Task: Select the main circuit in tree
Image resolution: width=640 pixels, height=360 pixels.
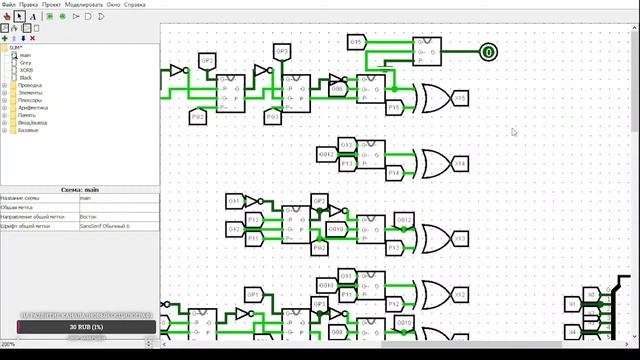Action: pyautogui.click(x=25, y=55)
